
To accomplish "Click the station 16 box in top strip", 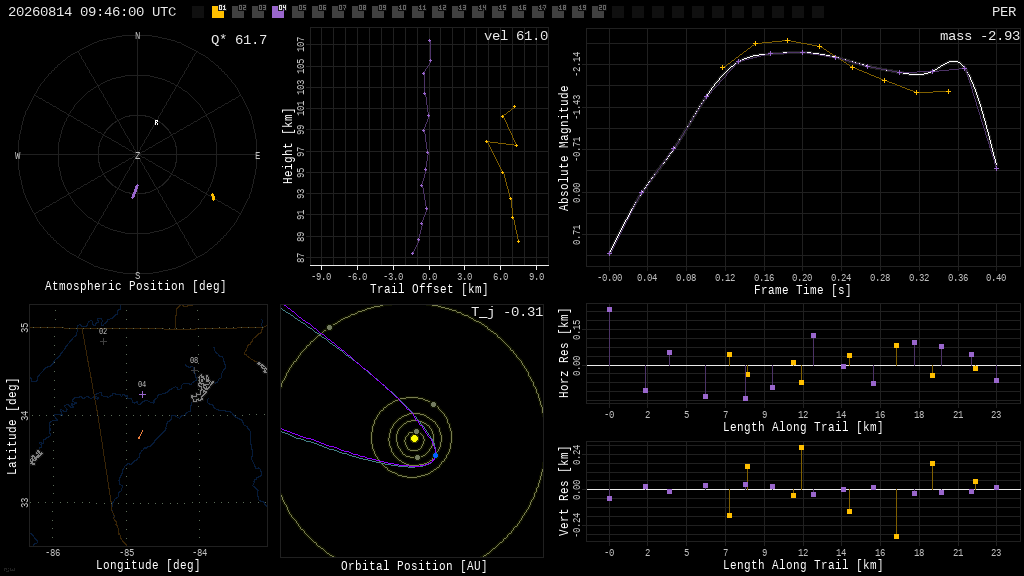I will point(519,12).
